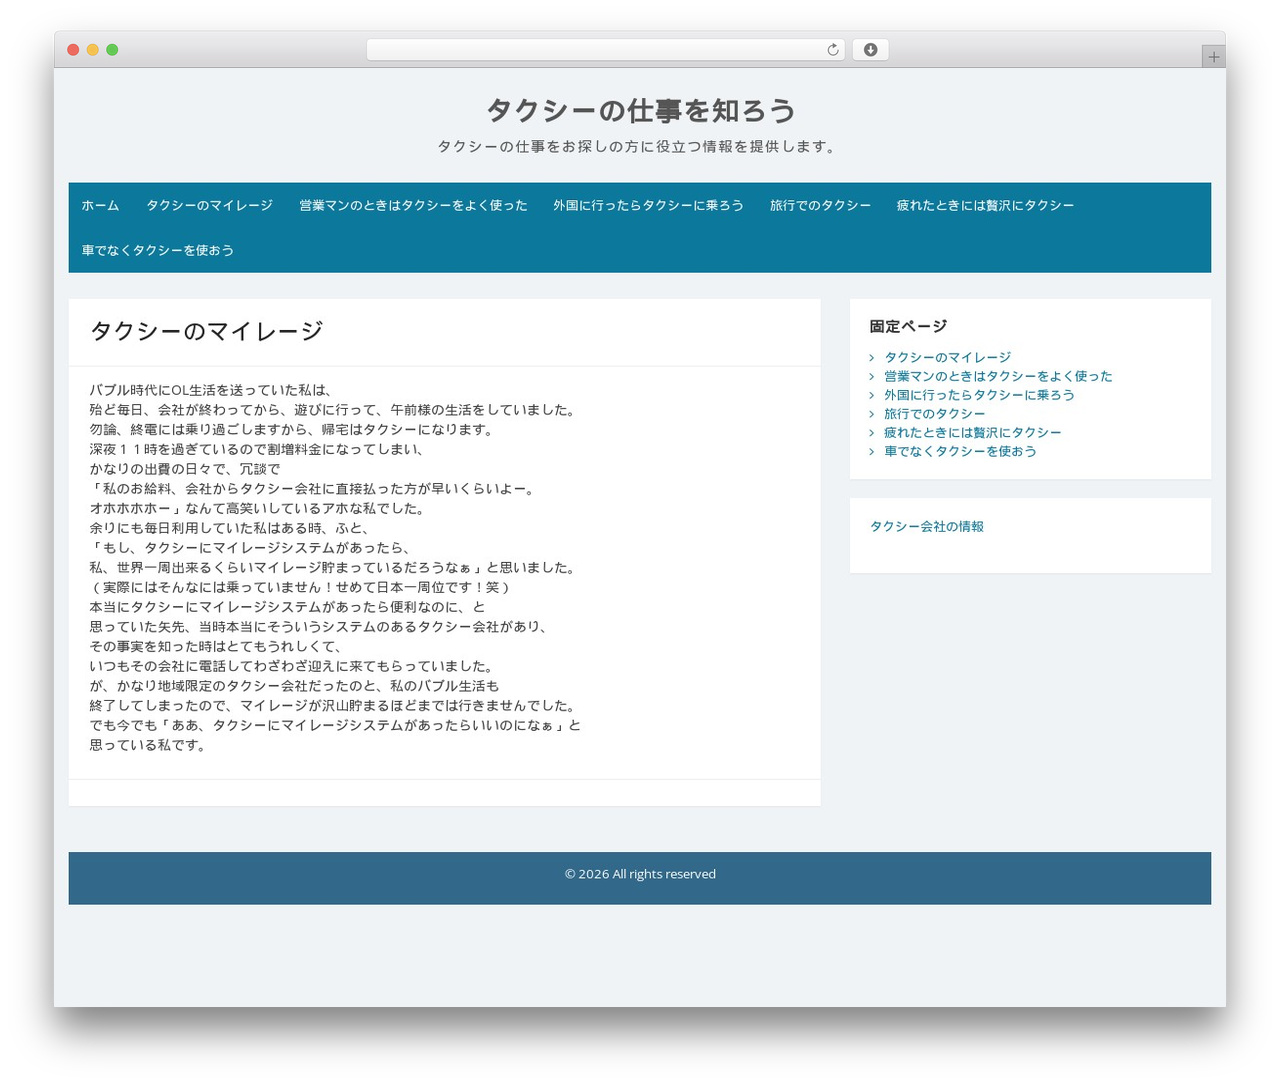Open 旅行でのタクシー in the navigation bar

pyautogui.click(x=820, y=205)
